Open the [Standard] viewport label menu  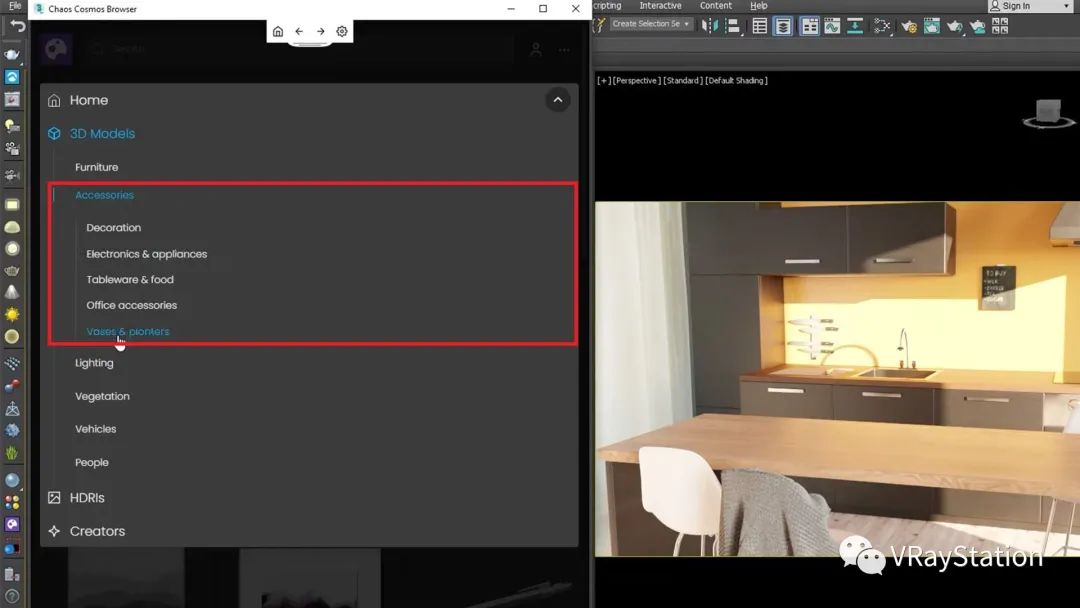[683, 81]
